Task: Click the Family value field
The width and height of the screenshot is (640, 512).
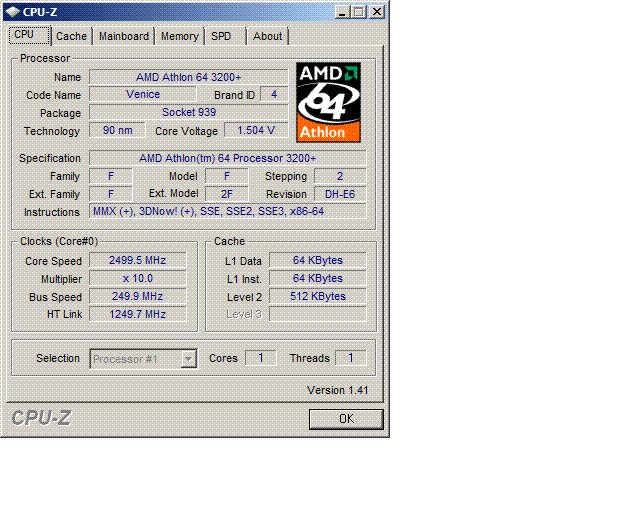Action: (x=111, y=176)
